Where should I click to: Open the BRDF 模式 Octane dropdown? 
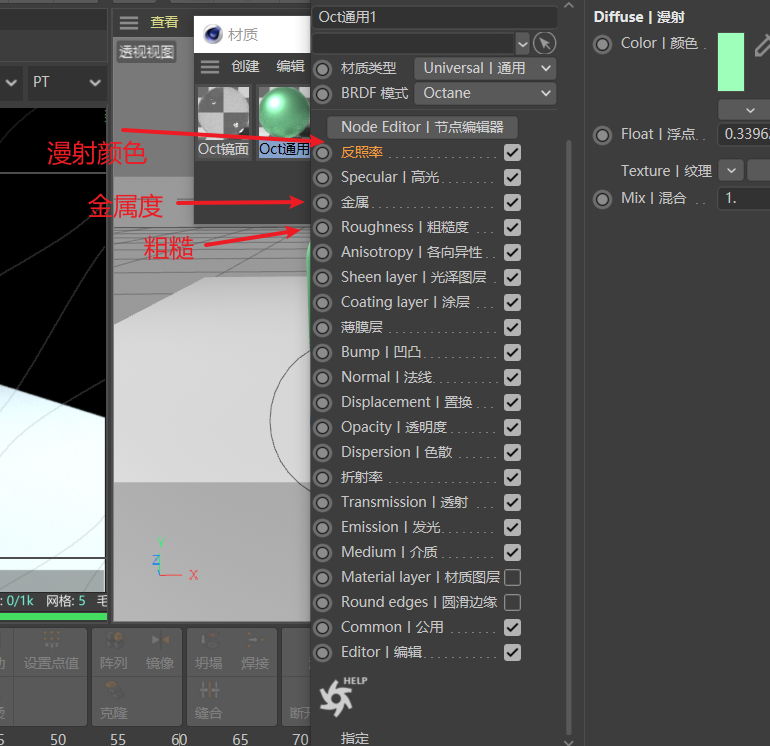[x=485, y=93]
